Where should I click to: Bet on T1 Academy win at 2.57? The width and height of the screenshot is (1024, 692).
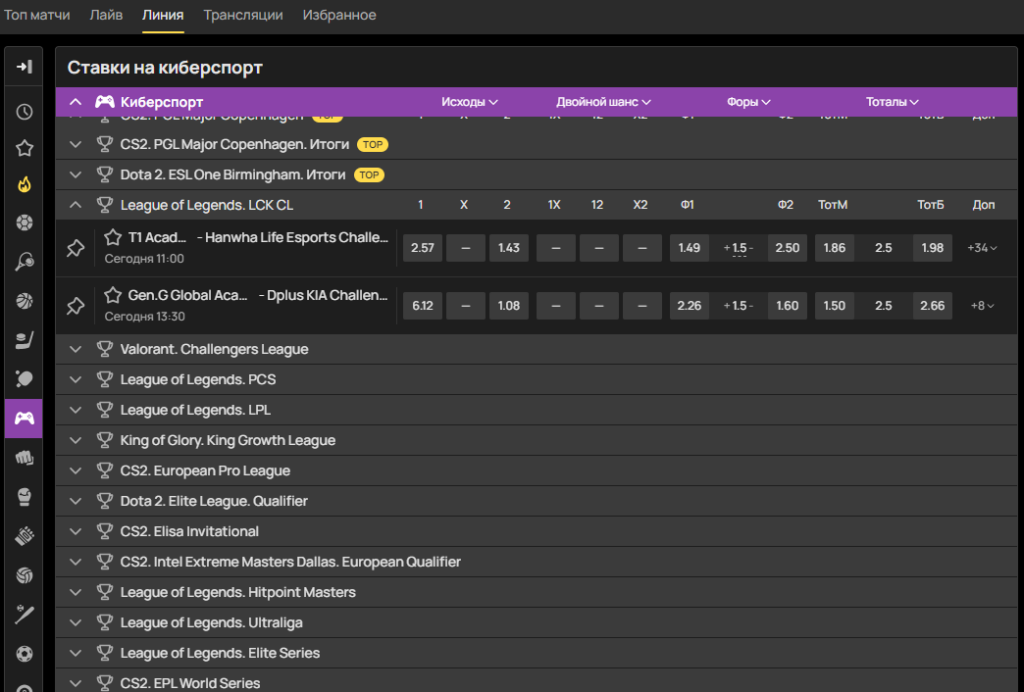point(423,248)
